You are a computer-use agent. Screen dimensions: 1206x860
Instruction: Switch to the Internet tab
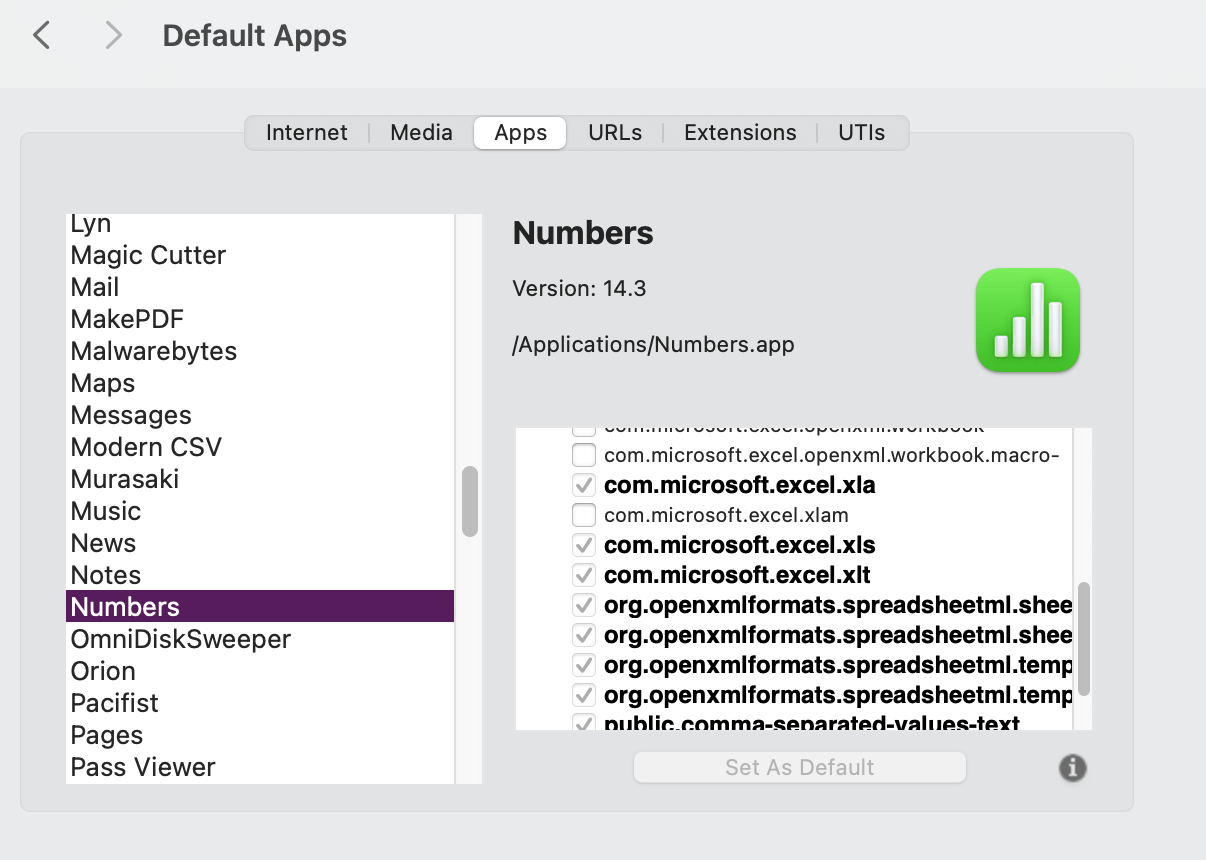pyautogui.click(x=307, y=133)
